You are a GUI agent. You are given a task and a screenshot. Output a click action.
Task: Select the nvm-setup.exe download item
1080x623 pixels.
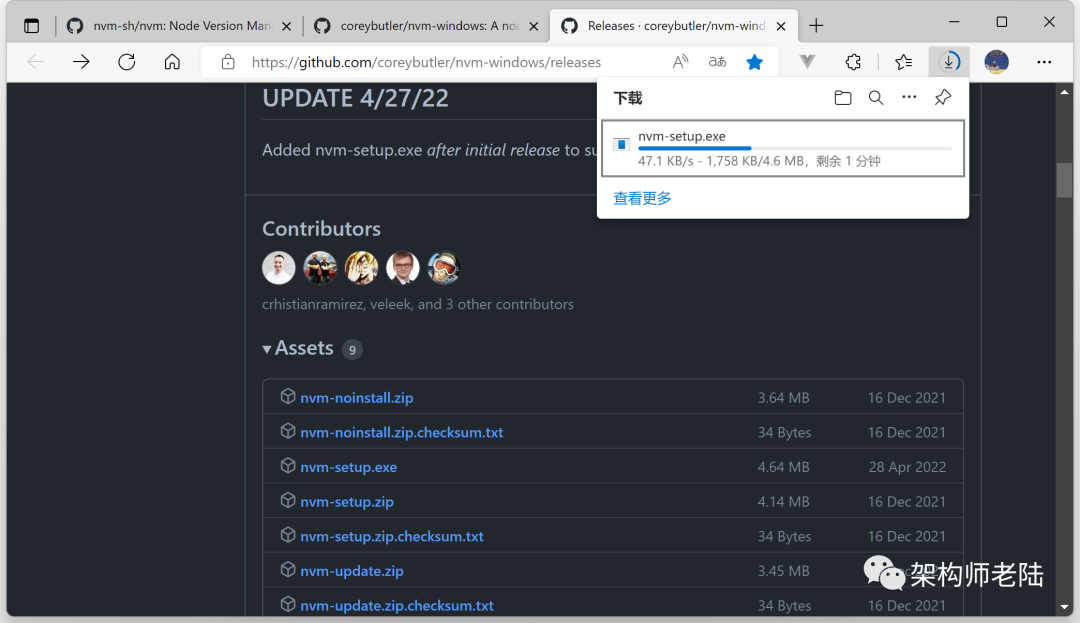click(783, 149)
